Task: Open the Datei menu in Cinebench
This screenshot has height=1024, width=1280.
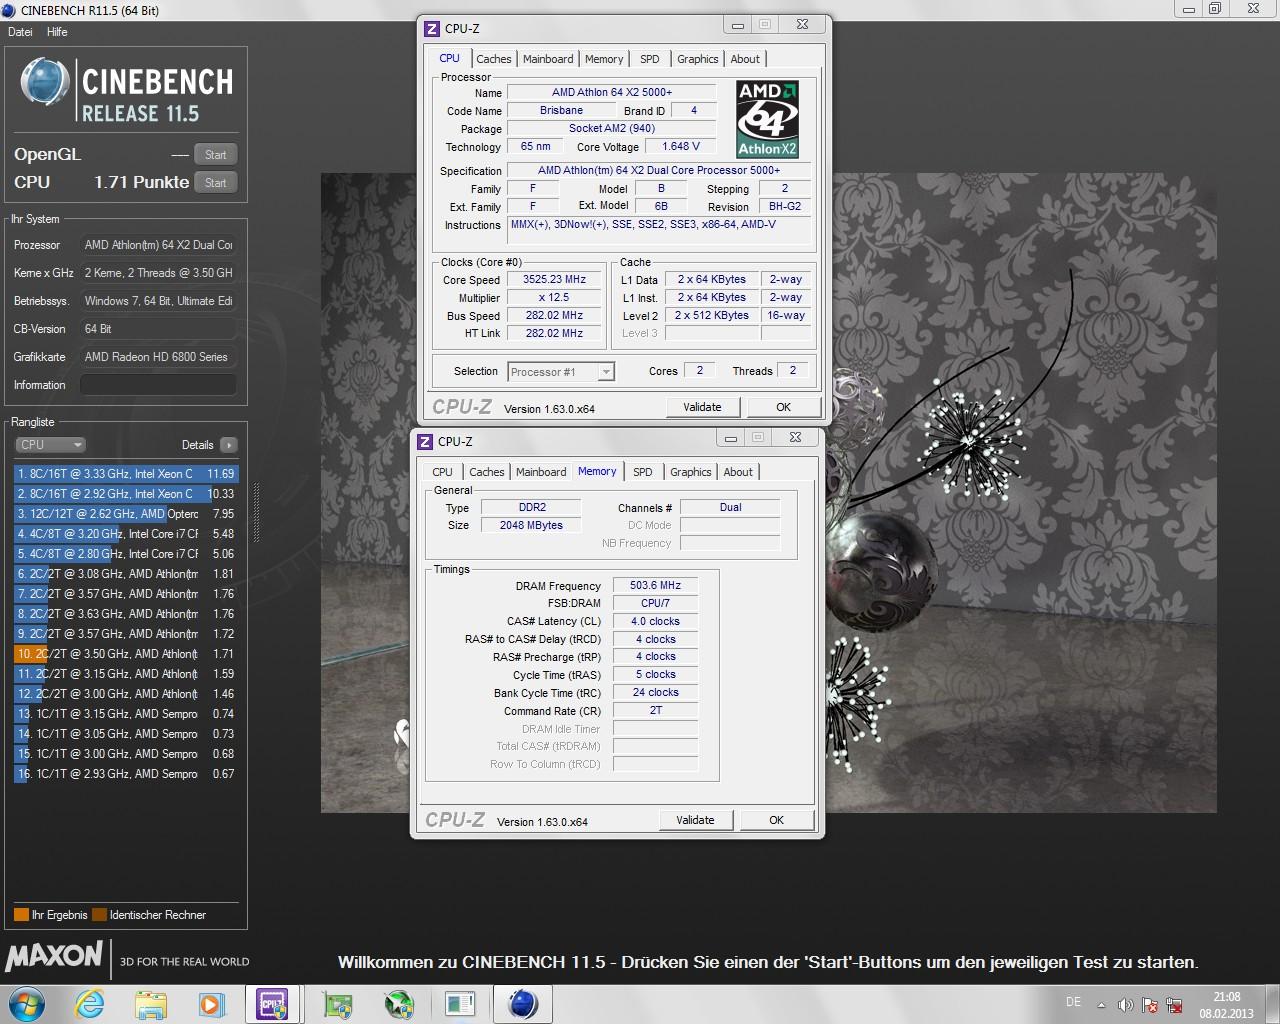Action: pyautogui.click(x=20, y=32)
